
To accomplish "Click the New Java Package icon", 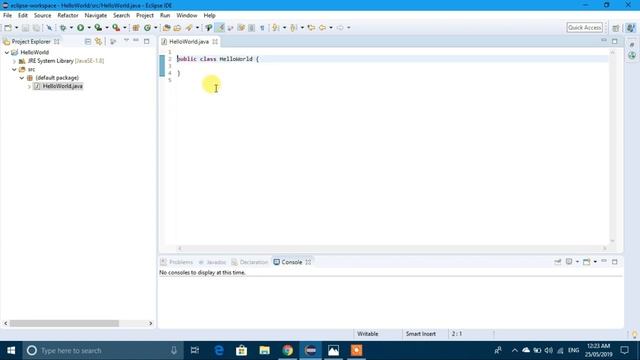I will click(136, 28).
